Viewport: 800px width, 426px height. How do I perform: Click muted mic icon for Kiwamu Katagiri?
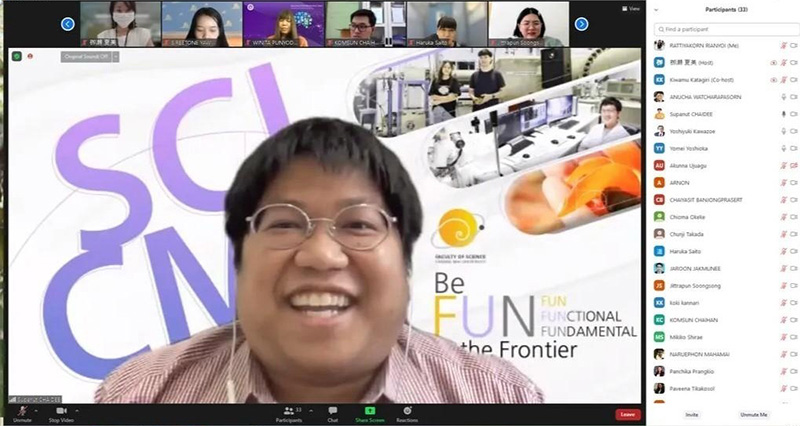(784, 80)
